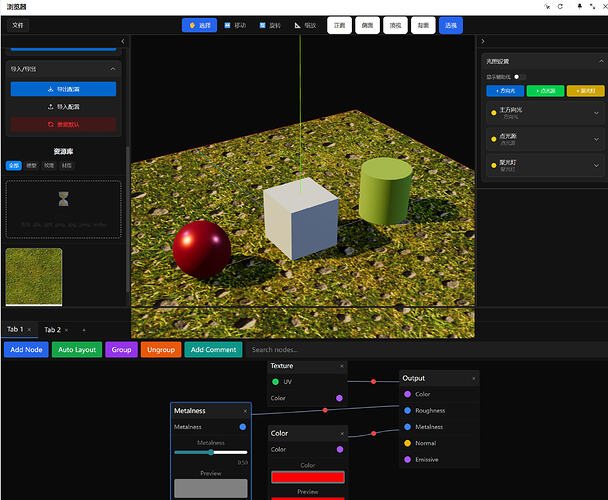Add a 聚光灯 spot light
Image resolution: width=608 pixels, height=500 pixels.
pyautogui.click(x=586, y=91)
